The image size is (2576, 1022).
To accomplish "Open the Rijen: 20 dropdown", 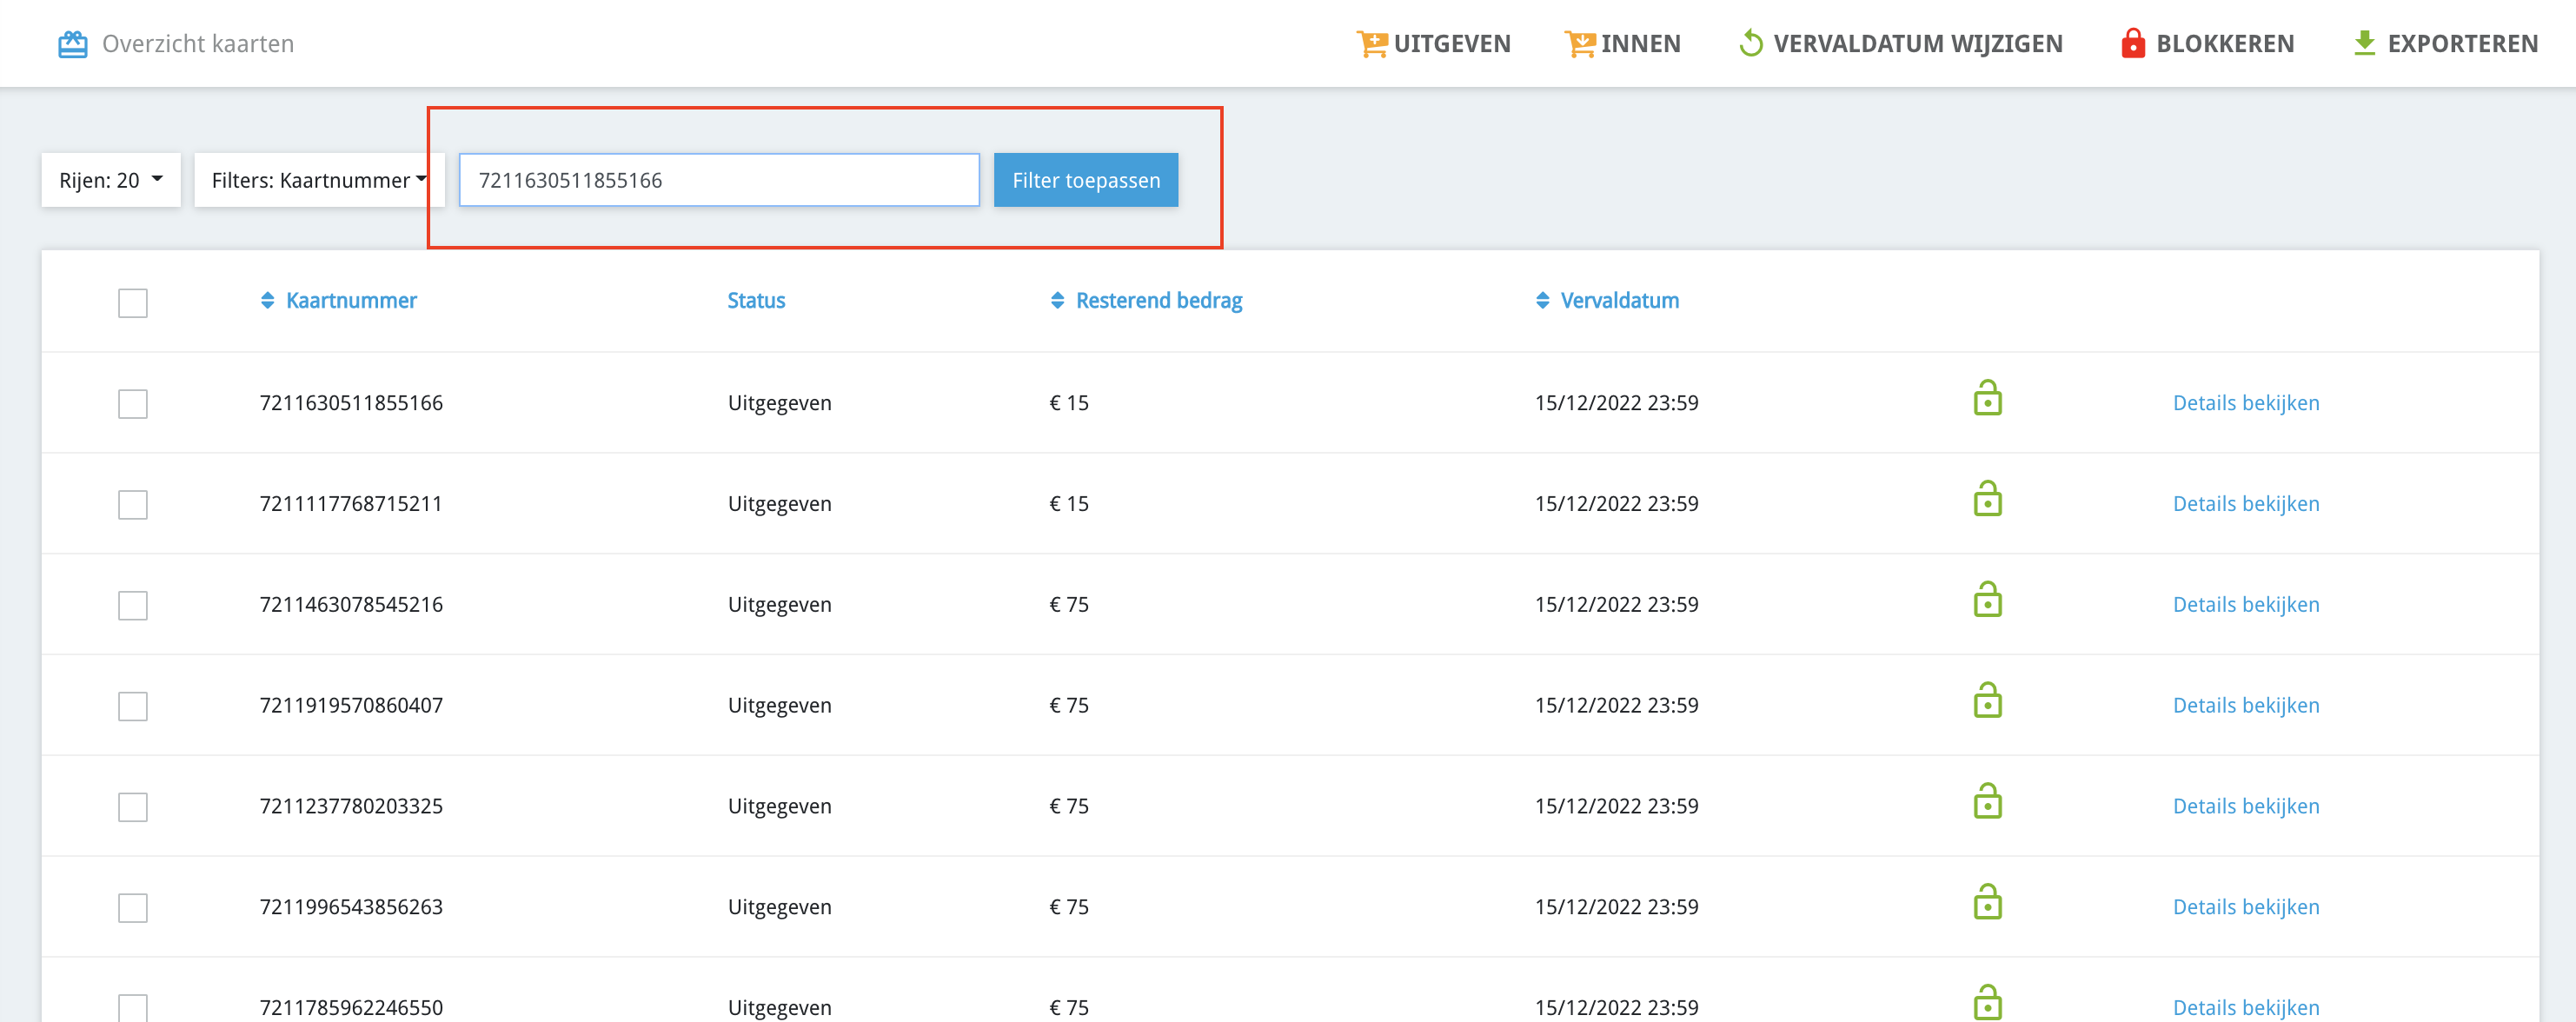I will (111, 180).
